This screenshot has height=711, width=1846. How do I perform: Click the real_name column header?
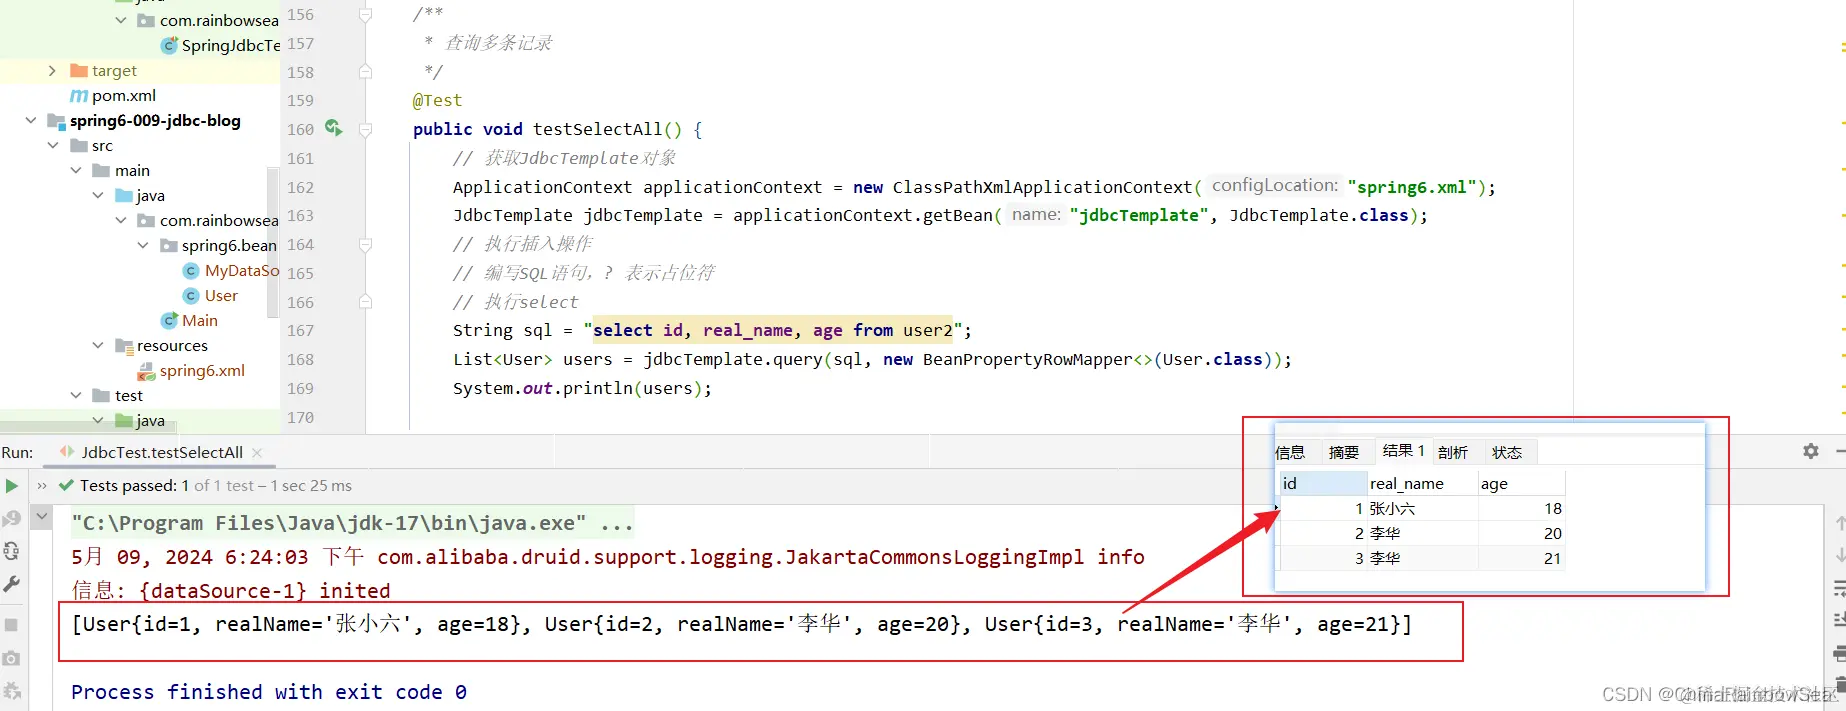pos(1423,484)
